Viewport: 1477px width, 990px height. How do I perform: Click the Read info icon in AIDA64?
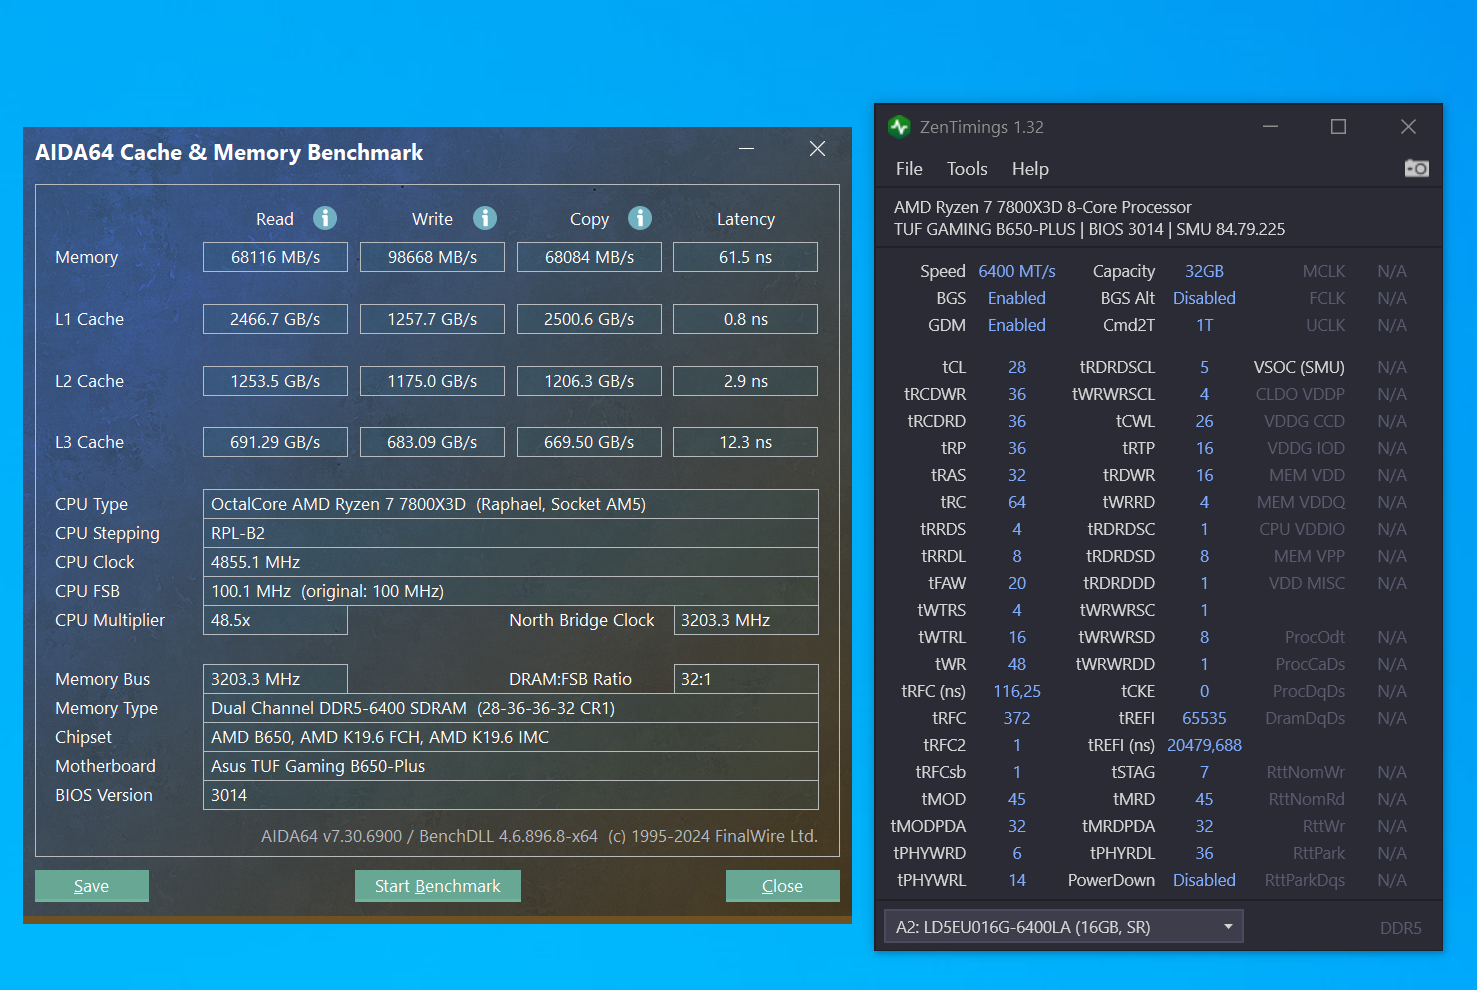pos(325,218)
